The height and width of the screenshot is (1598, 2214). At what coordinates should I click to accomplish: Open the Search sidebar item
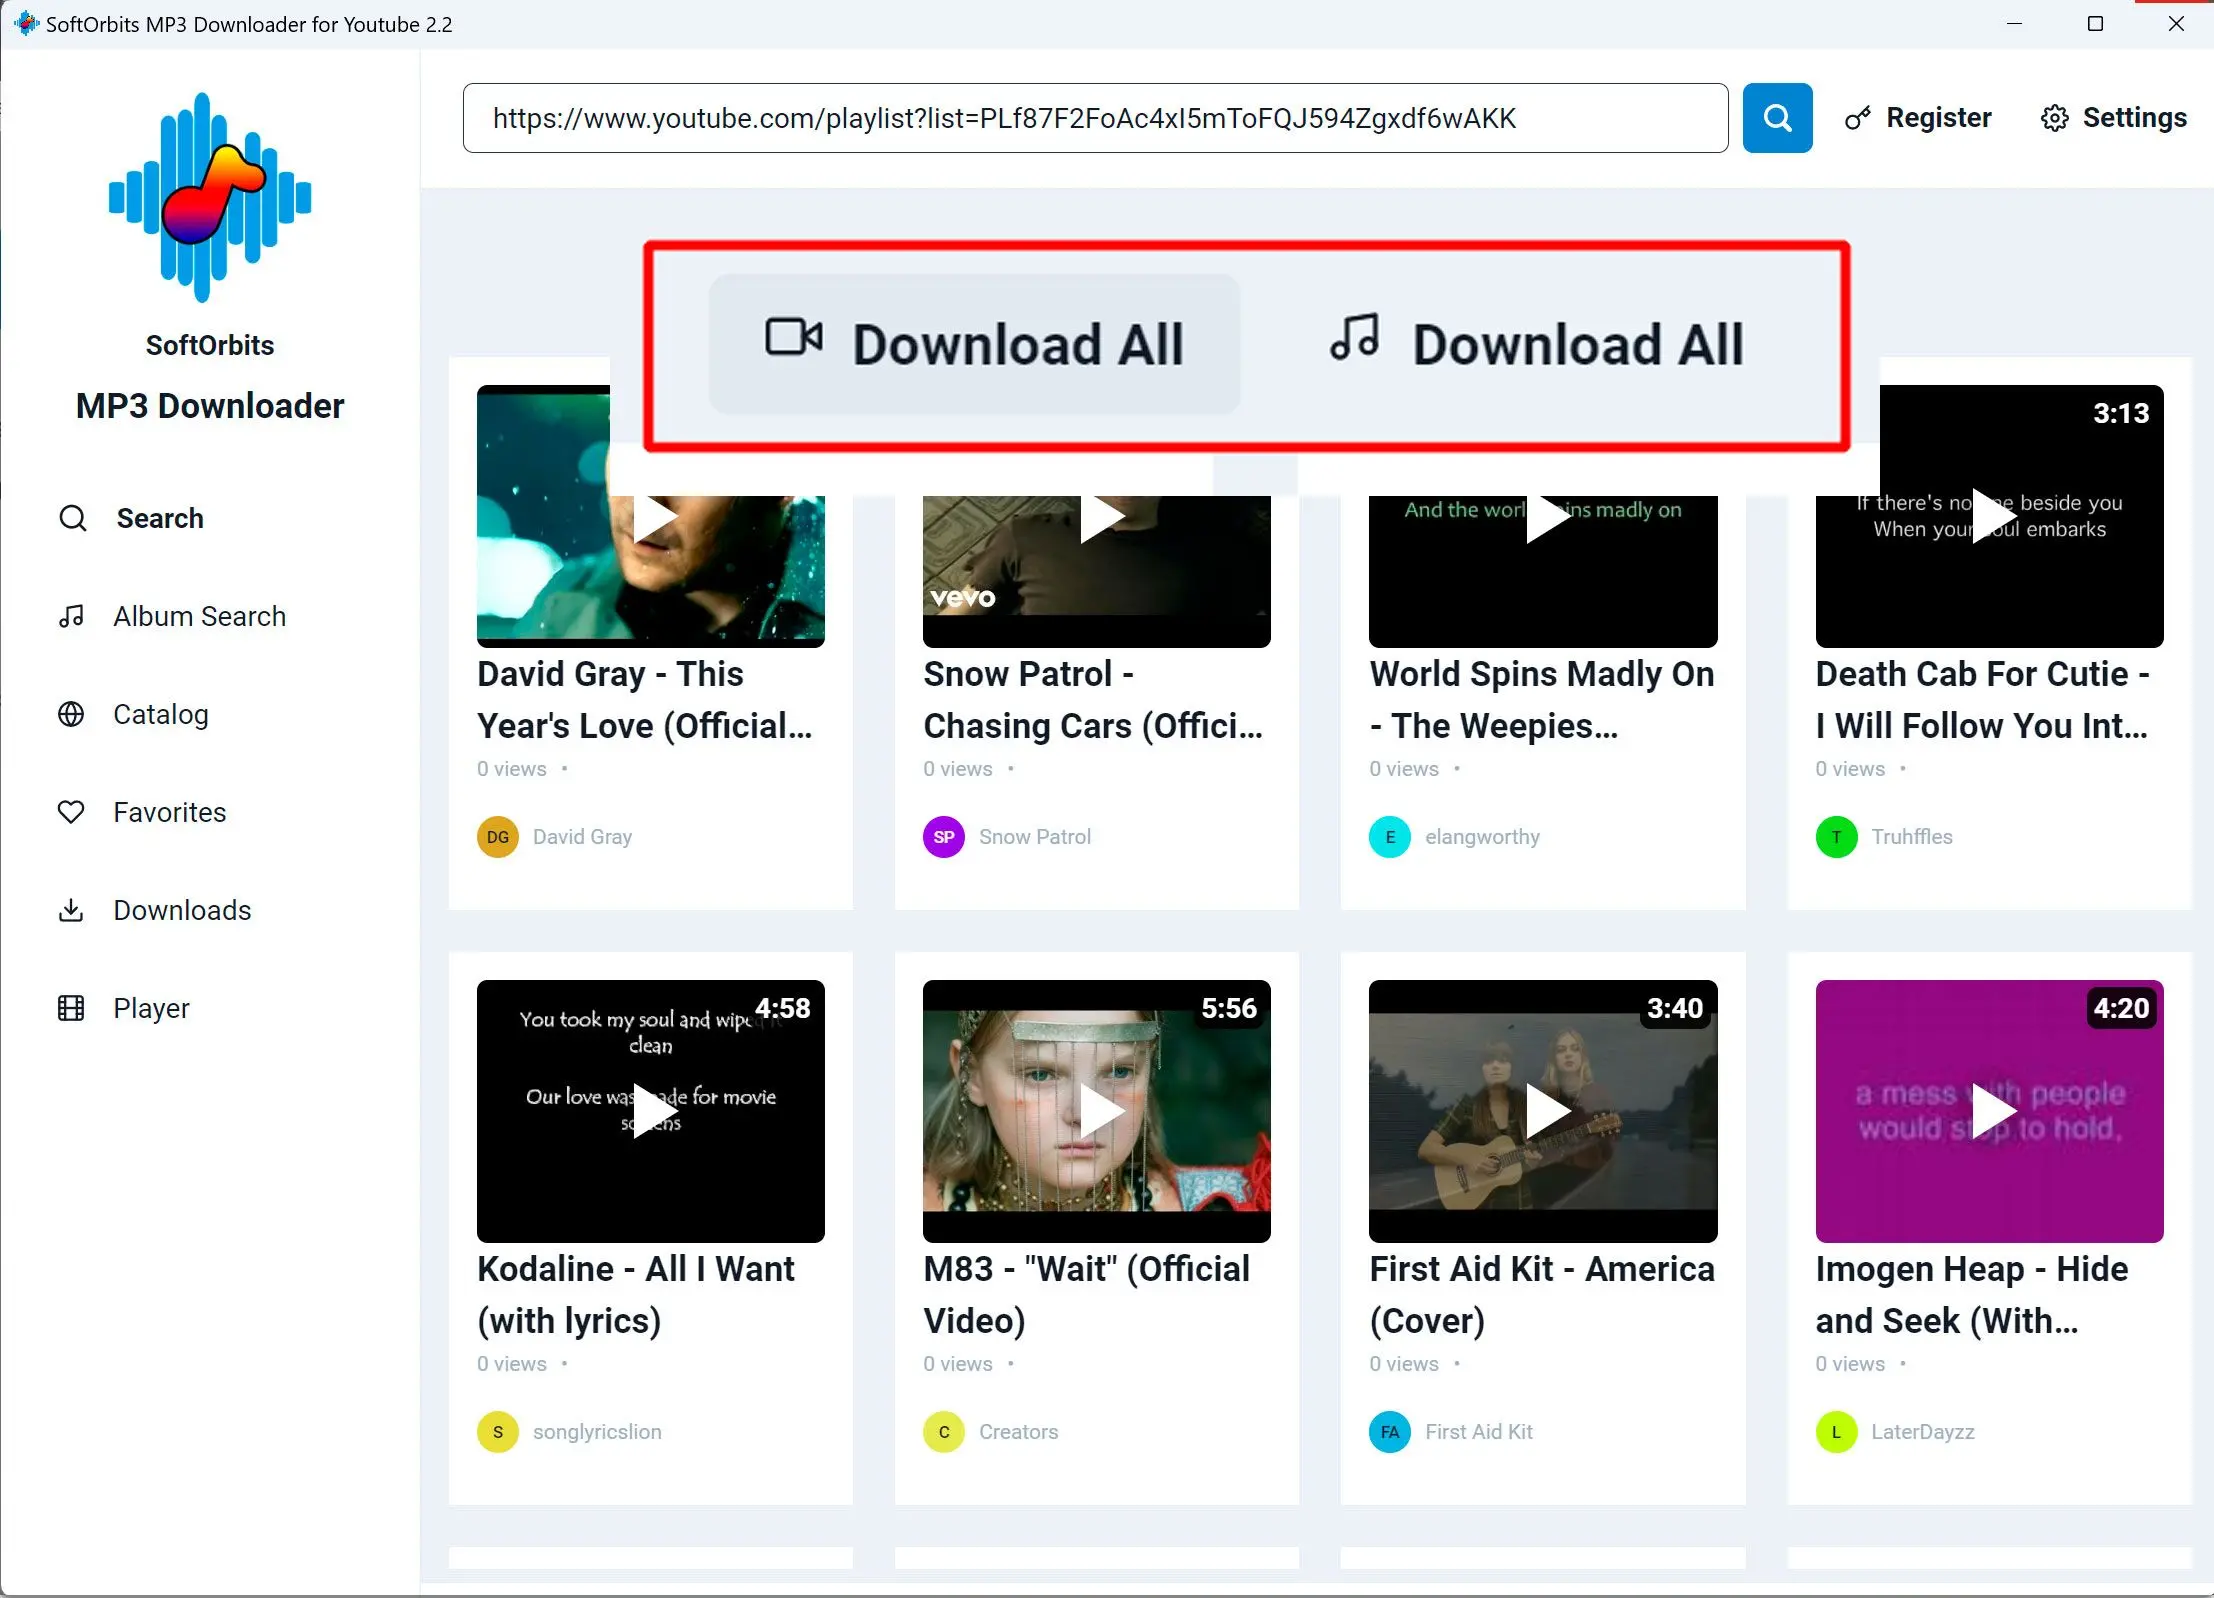pyautogui.click(x=159, y=518)
